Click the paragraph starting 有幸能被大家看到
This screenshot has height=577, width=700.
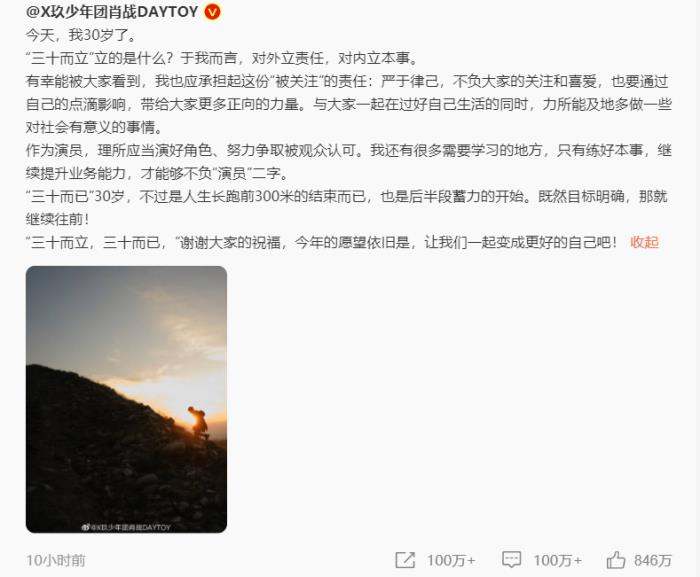[x=349, y=104]
